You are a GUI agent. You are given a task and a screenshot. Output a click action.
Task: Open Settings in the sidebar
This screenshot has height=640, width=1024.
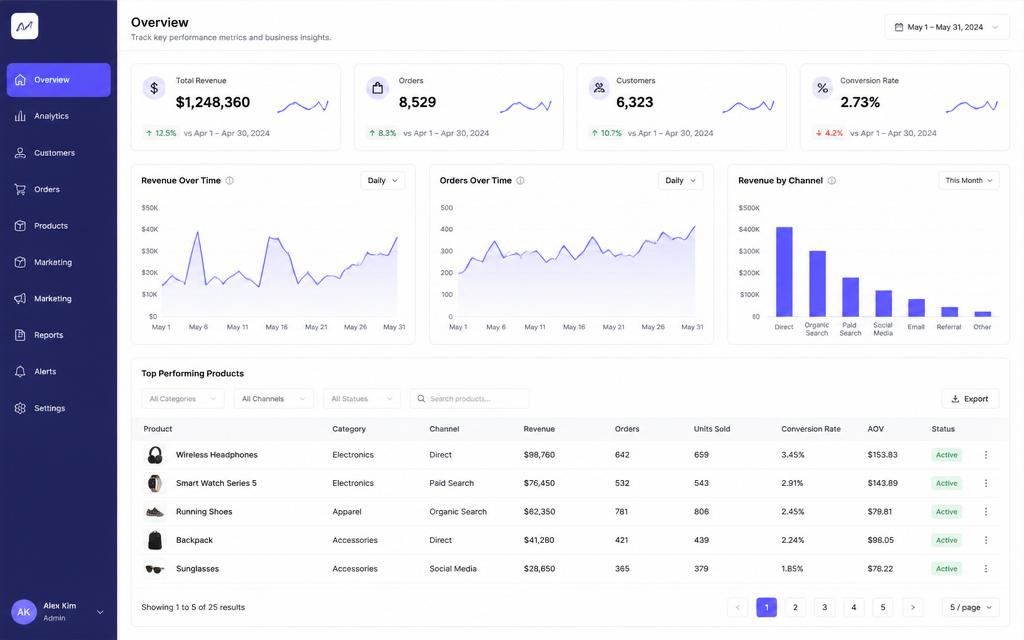(59, 408)
